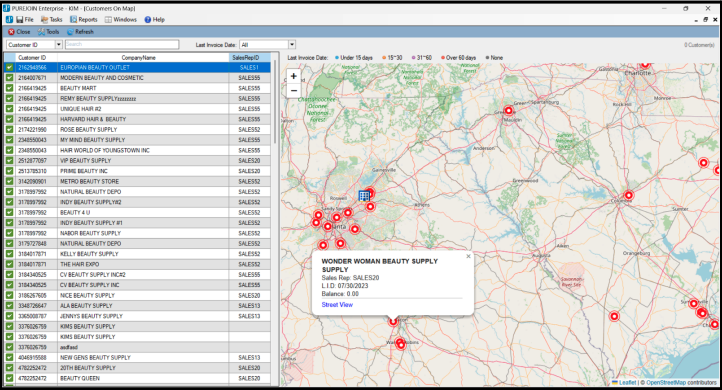Click the Refresh toolbar button
The height and width of the screenshot is (390, 722).
[80, 32]
